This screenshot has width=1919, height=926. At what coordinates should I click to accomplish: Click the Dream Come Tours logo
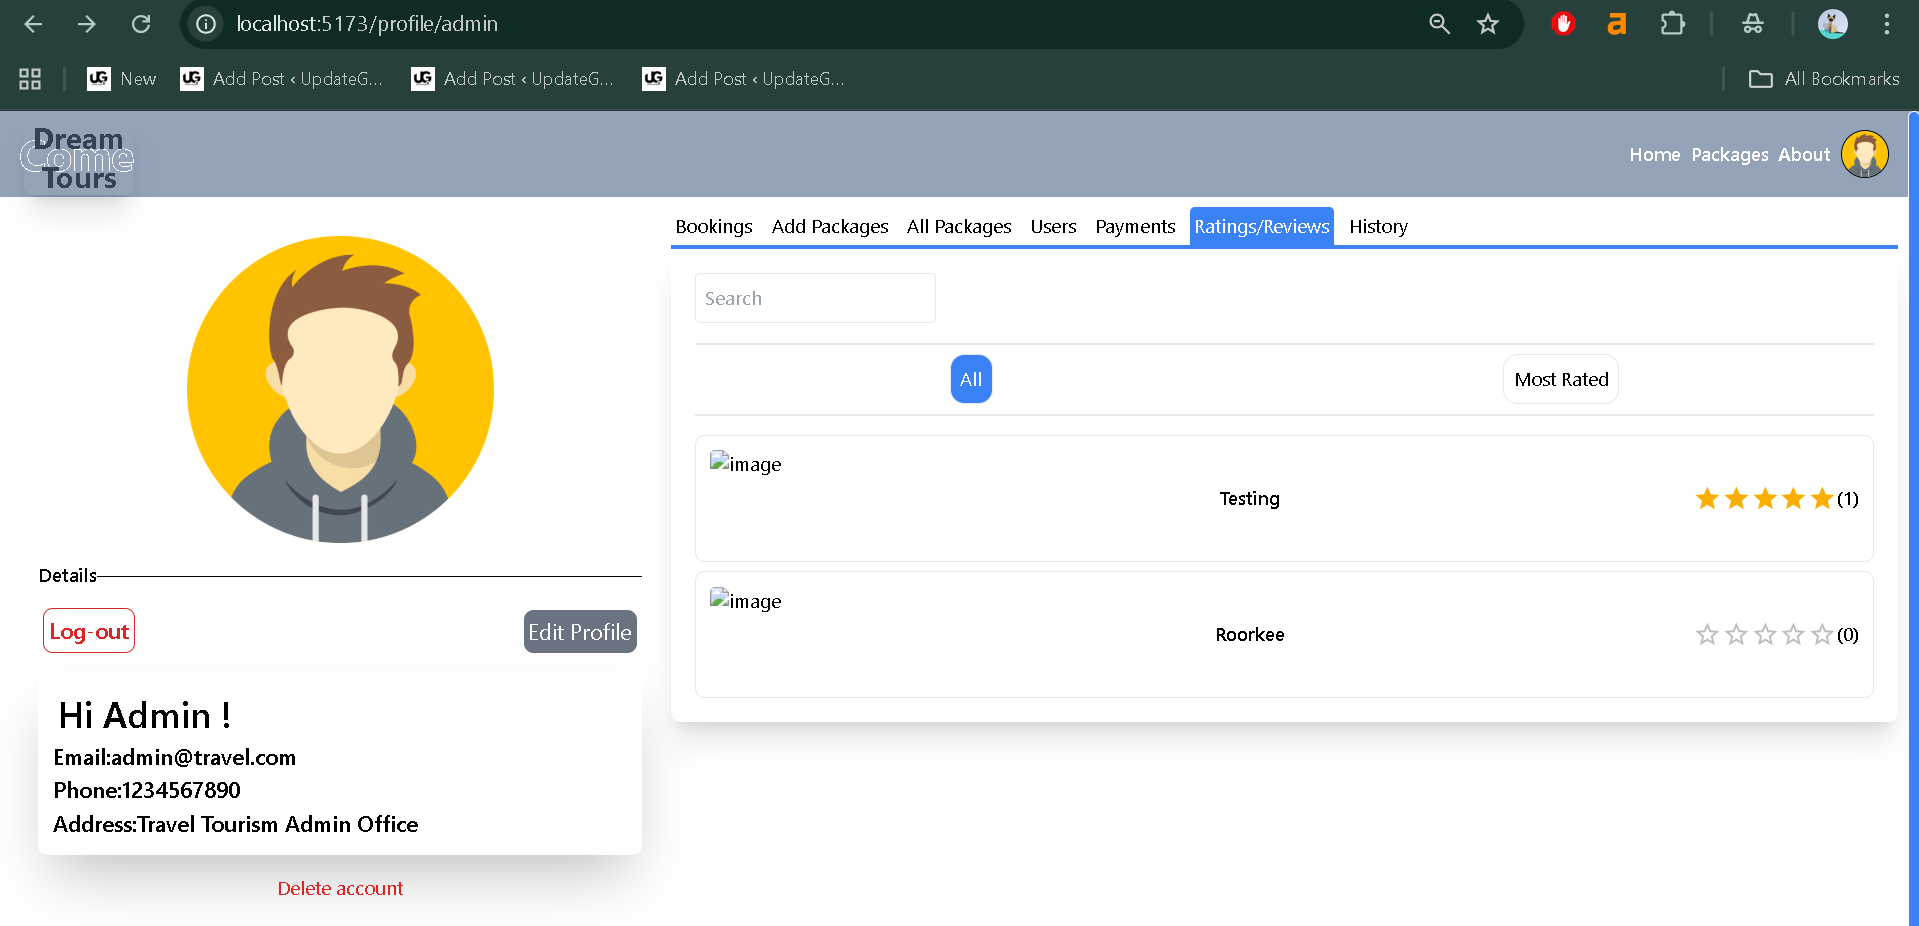[78, 158]
